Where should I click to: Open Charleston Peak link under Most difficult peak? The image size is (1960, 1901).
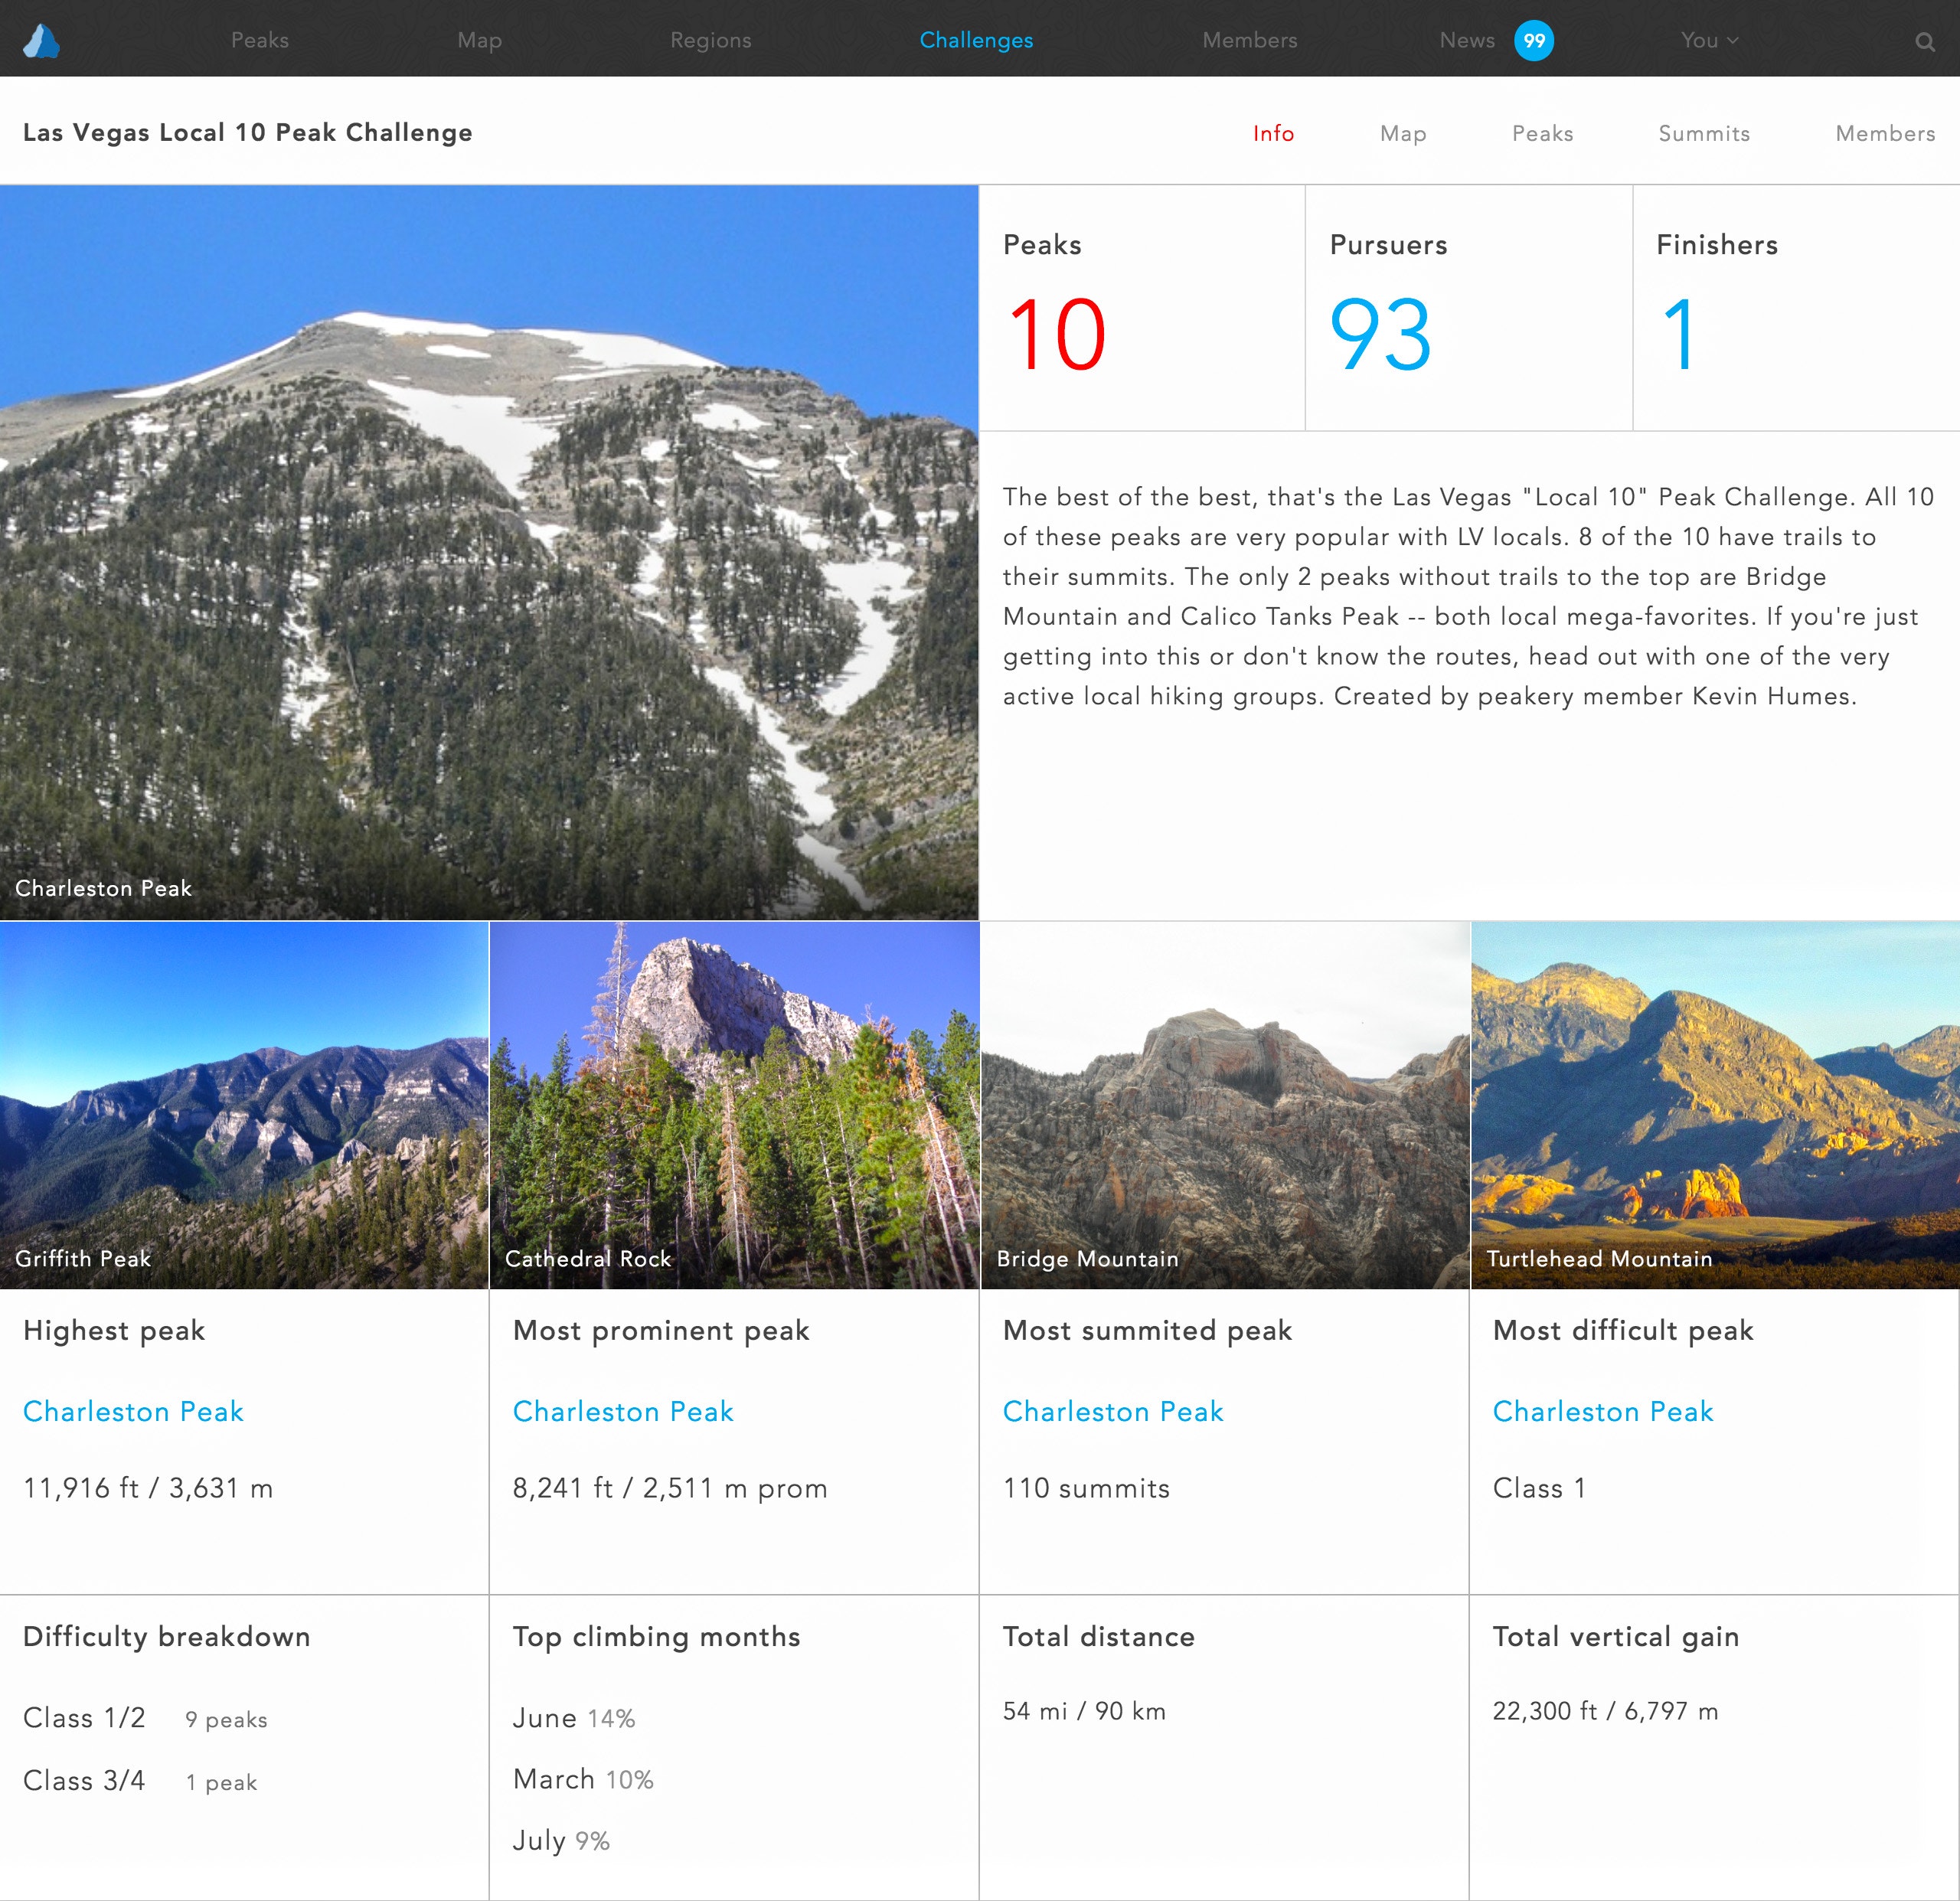[1602, 1411]
